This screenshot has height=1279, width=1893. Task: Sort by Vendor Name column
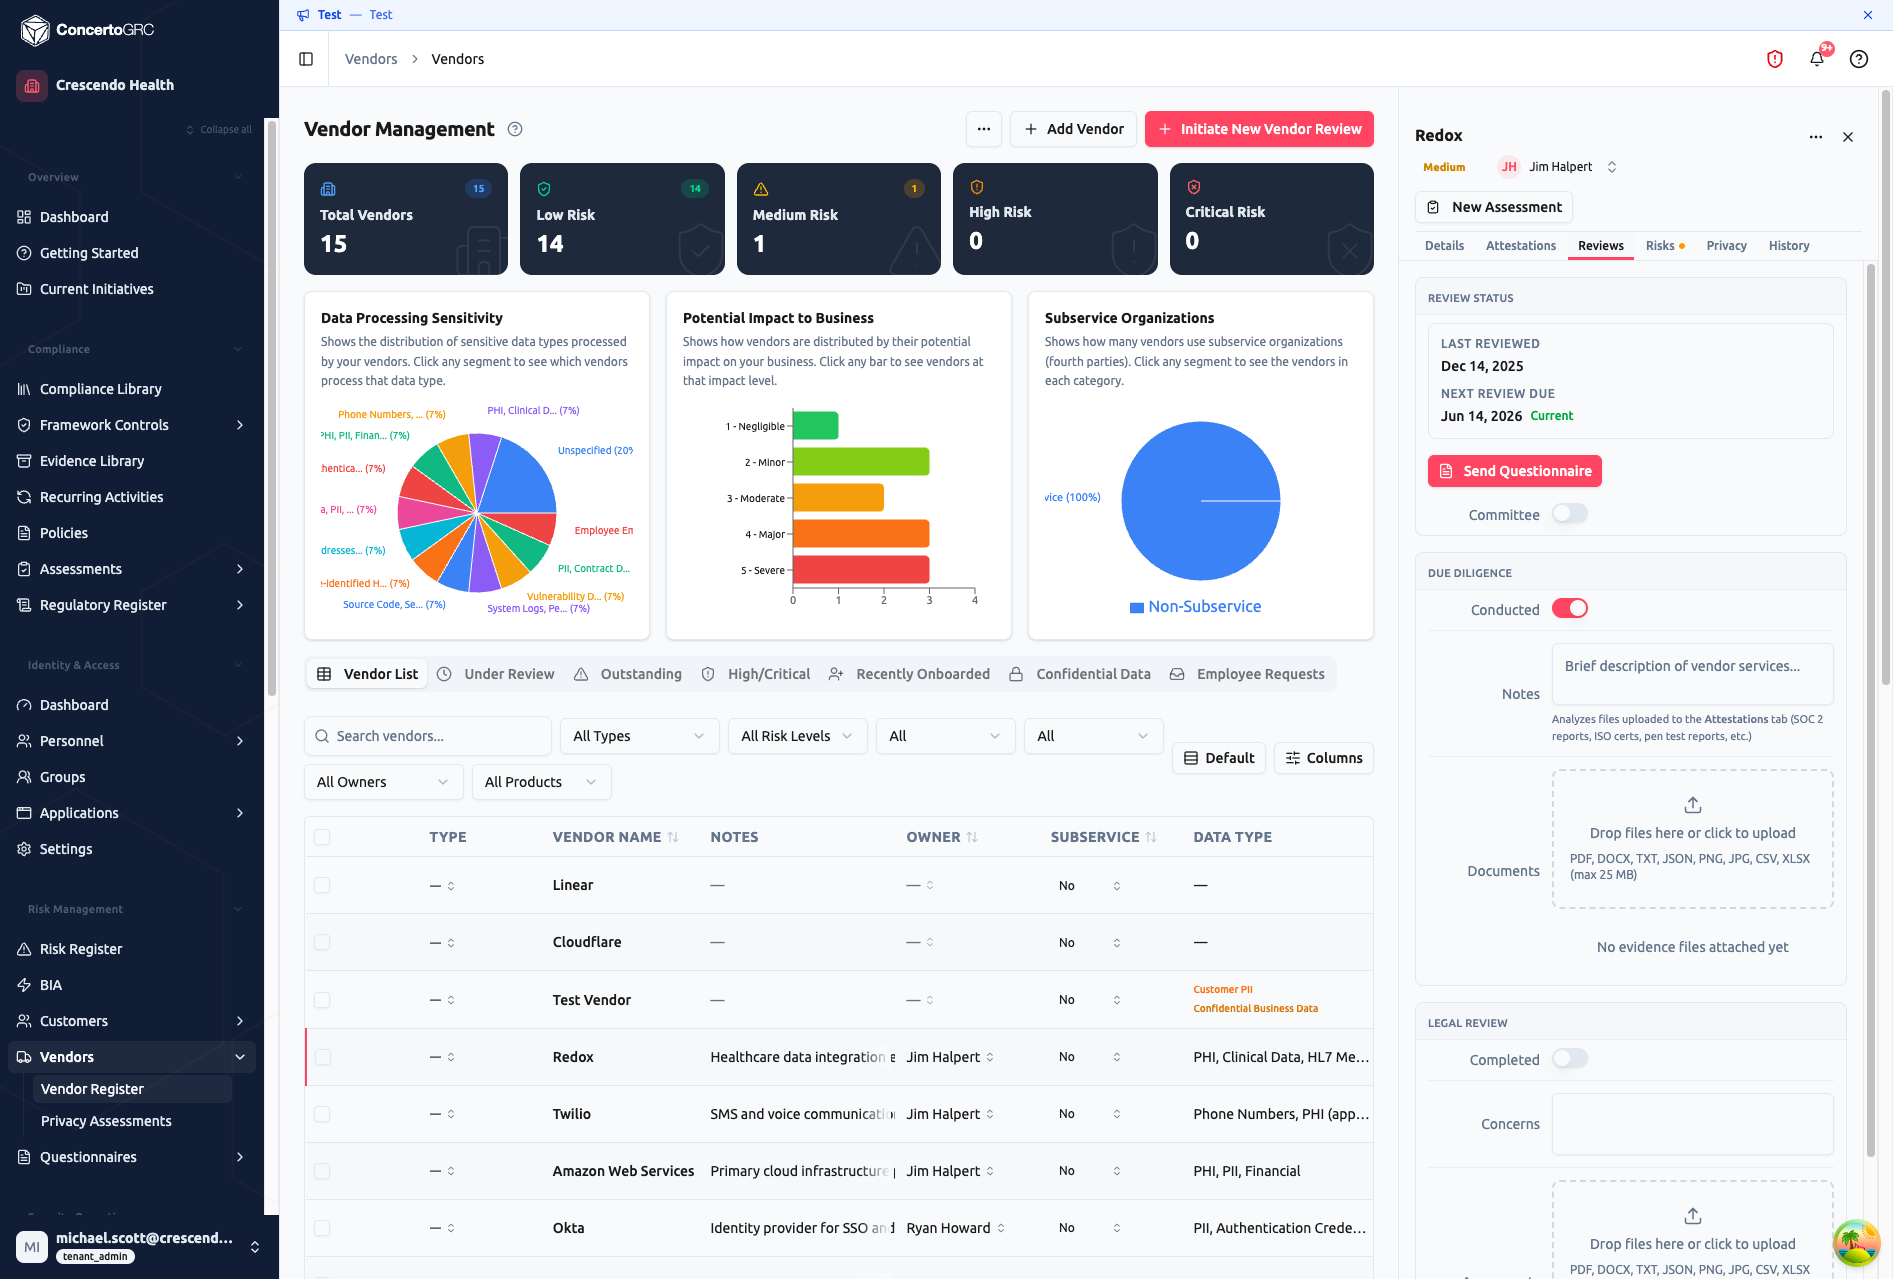point(615,837)
